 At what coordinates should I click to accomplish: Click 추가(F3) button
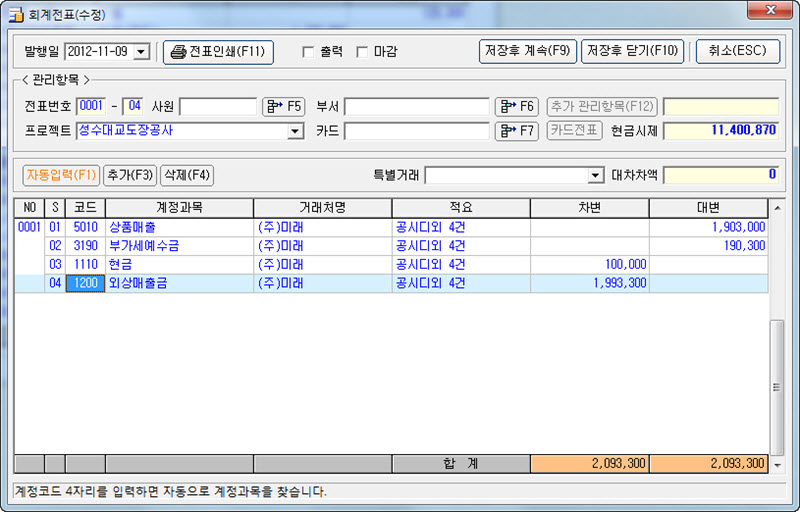point(130,175)
